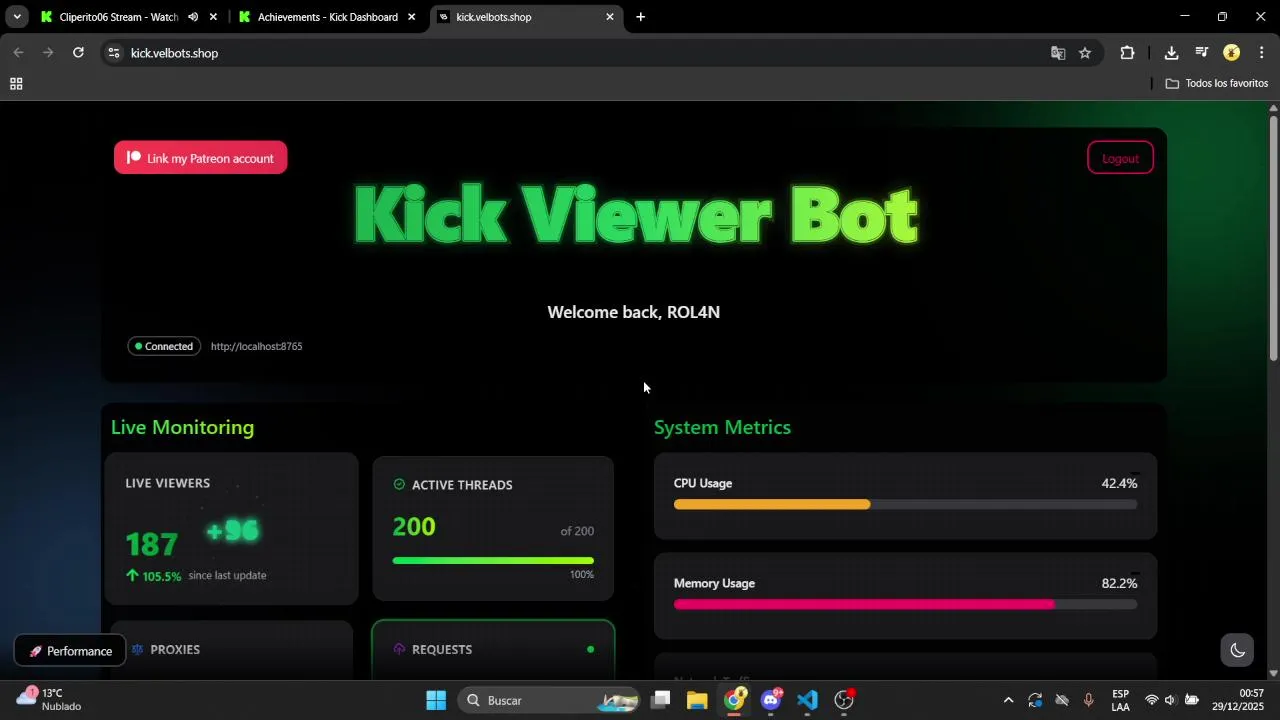Click the http://localhost:8765 address text
This screenshot has height=720, width=1280.
coord(256,346)
